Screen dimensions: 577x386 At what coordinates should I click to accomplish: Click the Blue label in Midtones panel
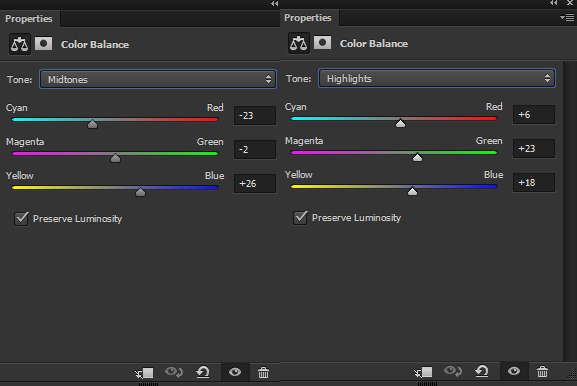pos(214,176)
